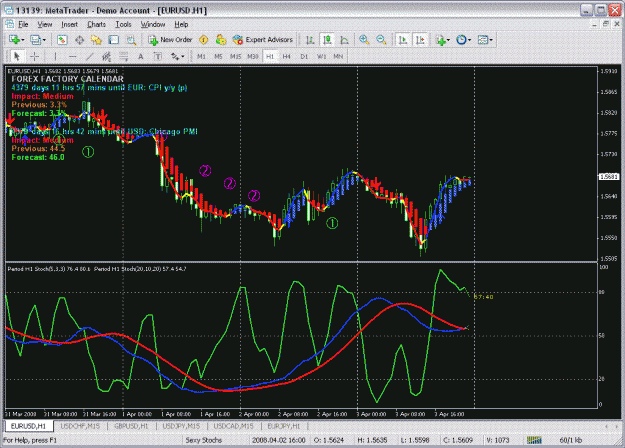Switch to the USDCAD,M15 chart tab
The width and height of the screenshot is (625, 448).
click(x=234, y=426)
